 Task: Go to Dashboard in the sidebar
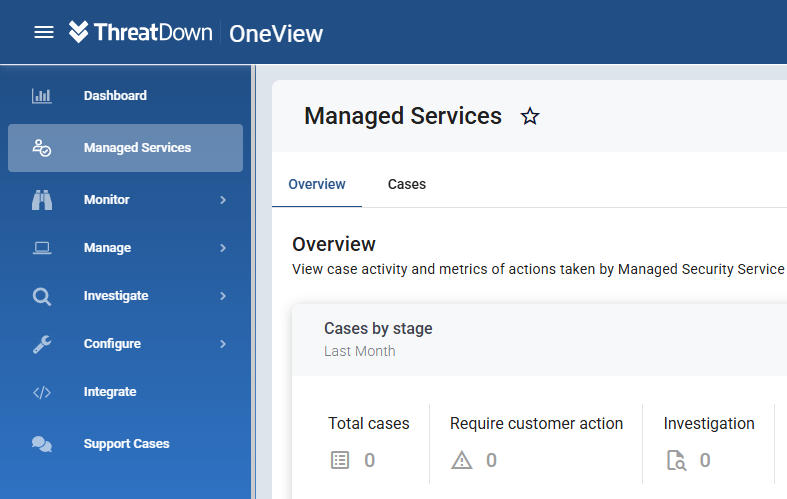click(125, 95)
